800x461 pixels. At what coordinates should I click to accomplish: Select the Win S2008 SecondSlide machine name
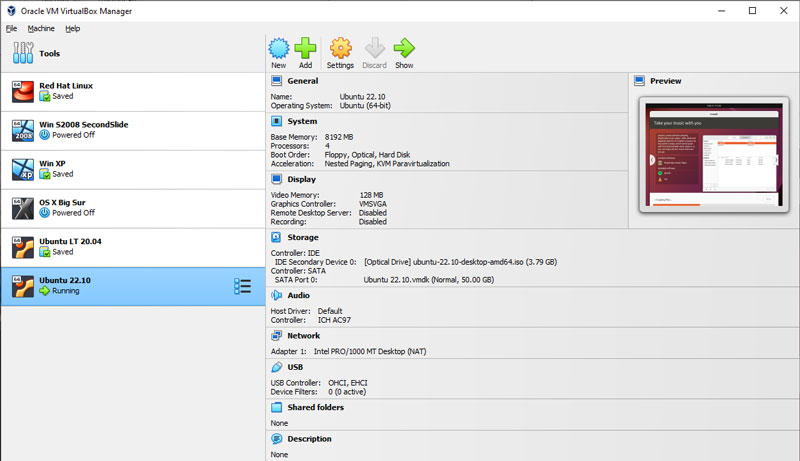[x=84, y=124]
